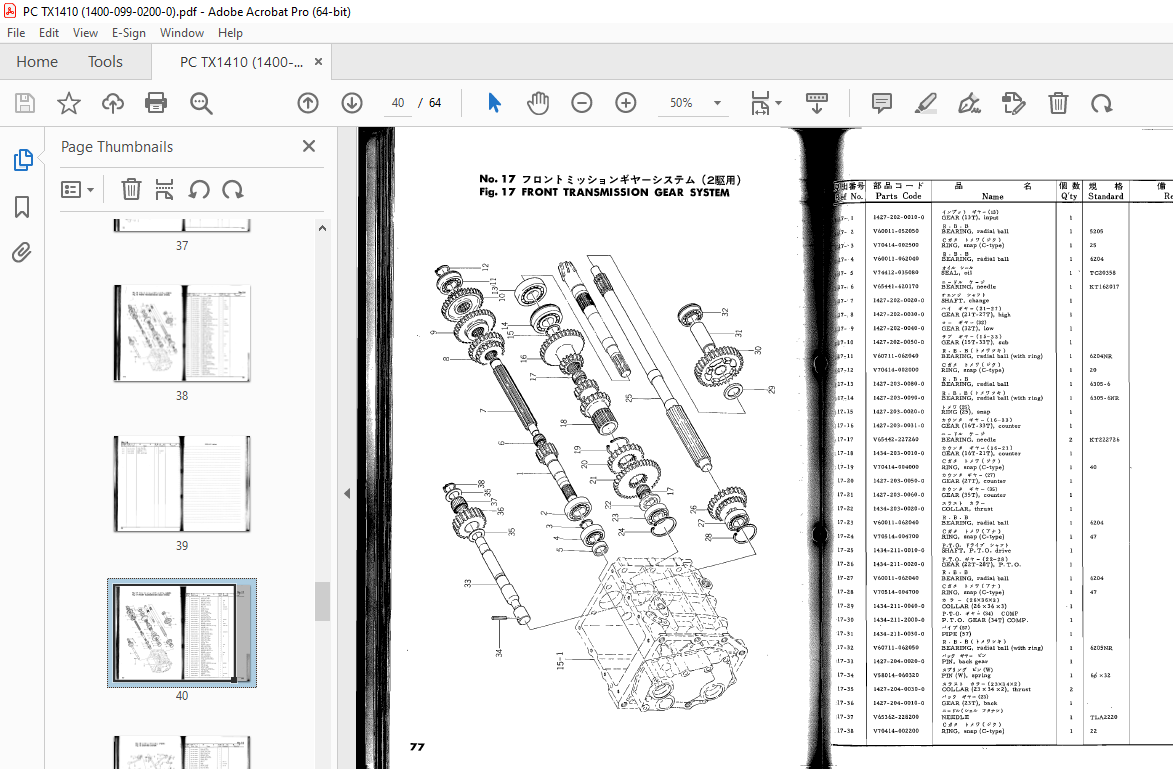
Task: Switch to the Tools tab
Action: 105,62
